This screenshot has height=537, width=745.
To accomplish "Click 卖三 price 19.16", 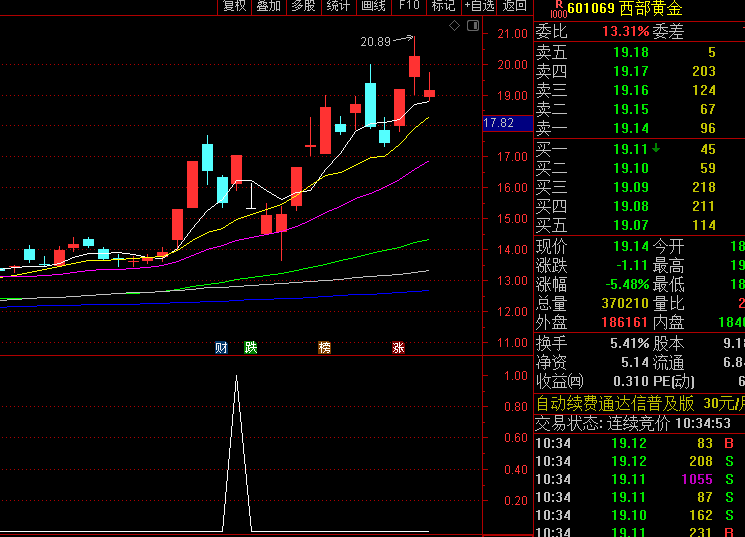I will pyautogui.click(x=631, y=90).
